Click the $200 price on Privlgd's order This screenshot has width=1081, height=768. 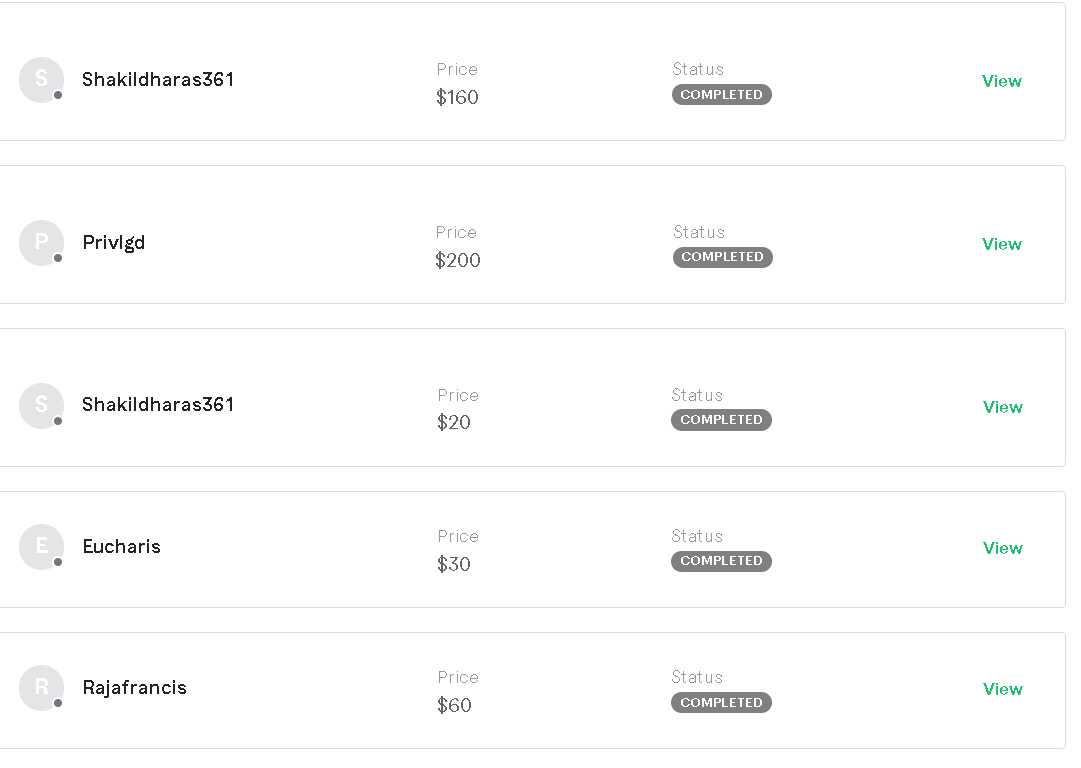(458, 261)
